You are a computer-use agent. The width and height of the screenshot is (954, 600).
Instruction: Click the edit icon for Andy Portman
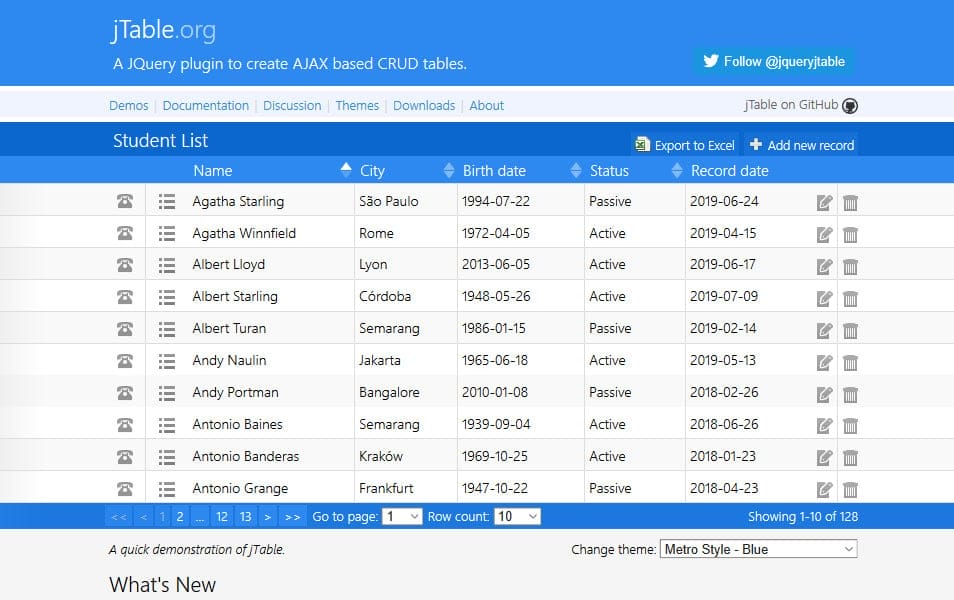(824, 393)
